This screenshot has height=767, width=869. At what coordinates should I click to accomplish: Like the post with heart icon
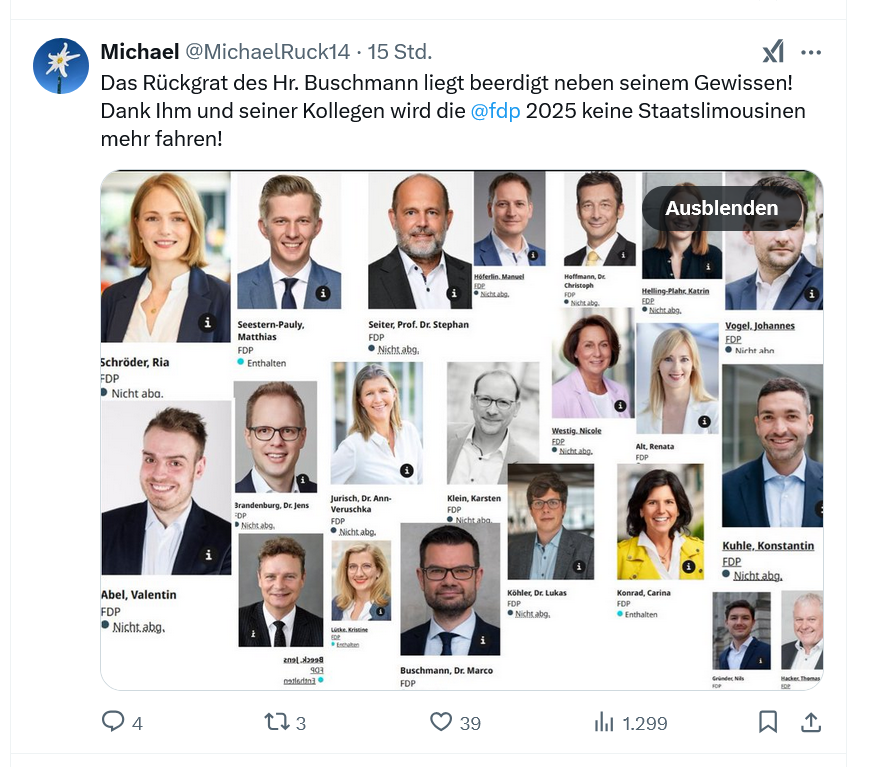tap(441, 721)
